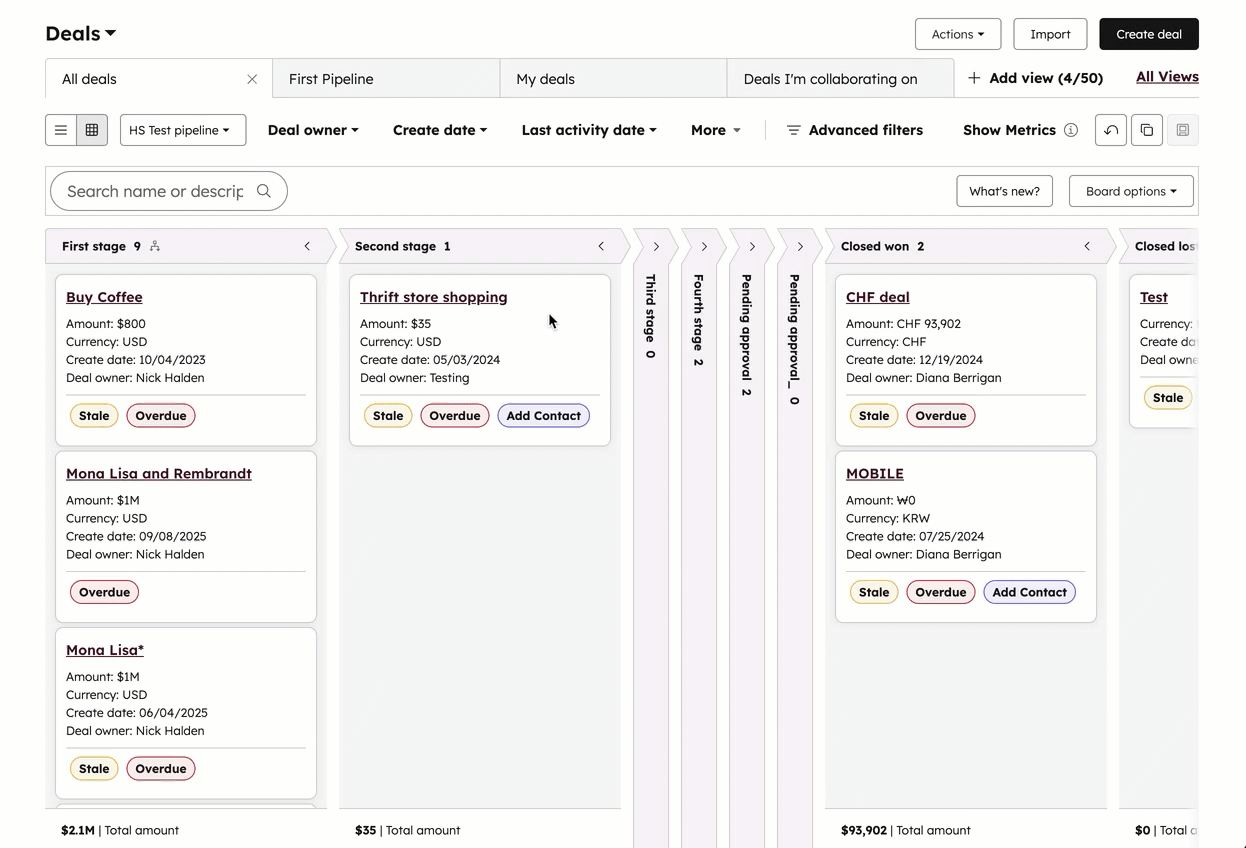This screenshot has height=848, width=1246.
Task: Collapse the Second stage column
Action: click(x=601, y=245)
